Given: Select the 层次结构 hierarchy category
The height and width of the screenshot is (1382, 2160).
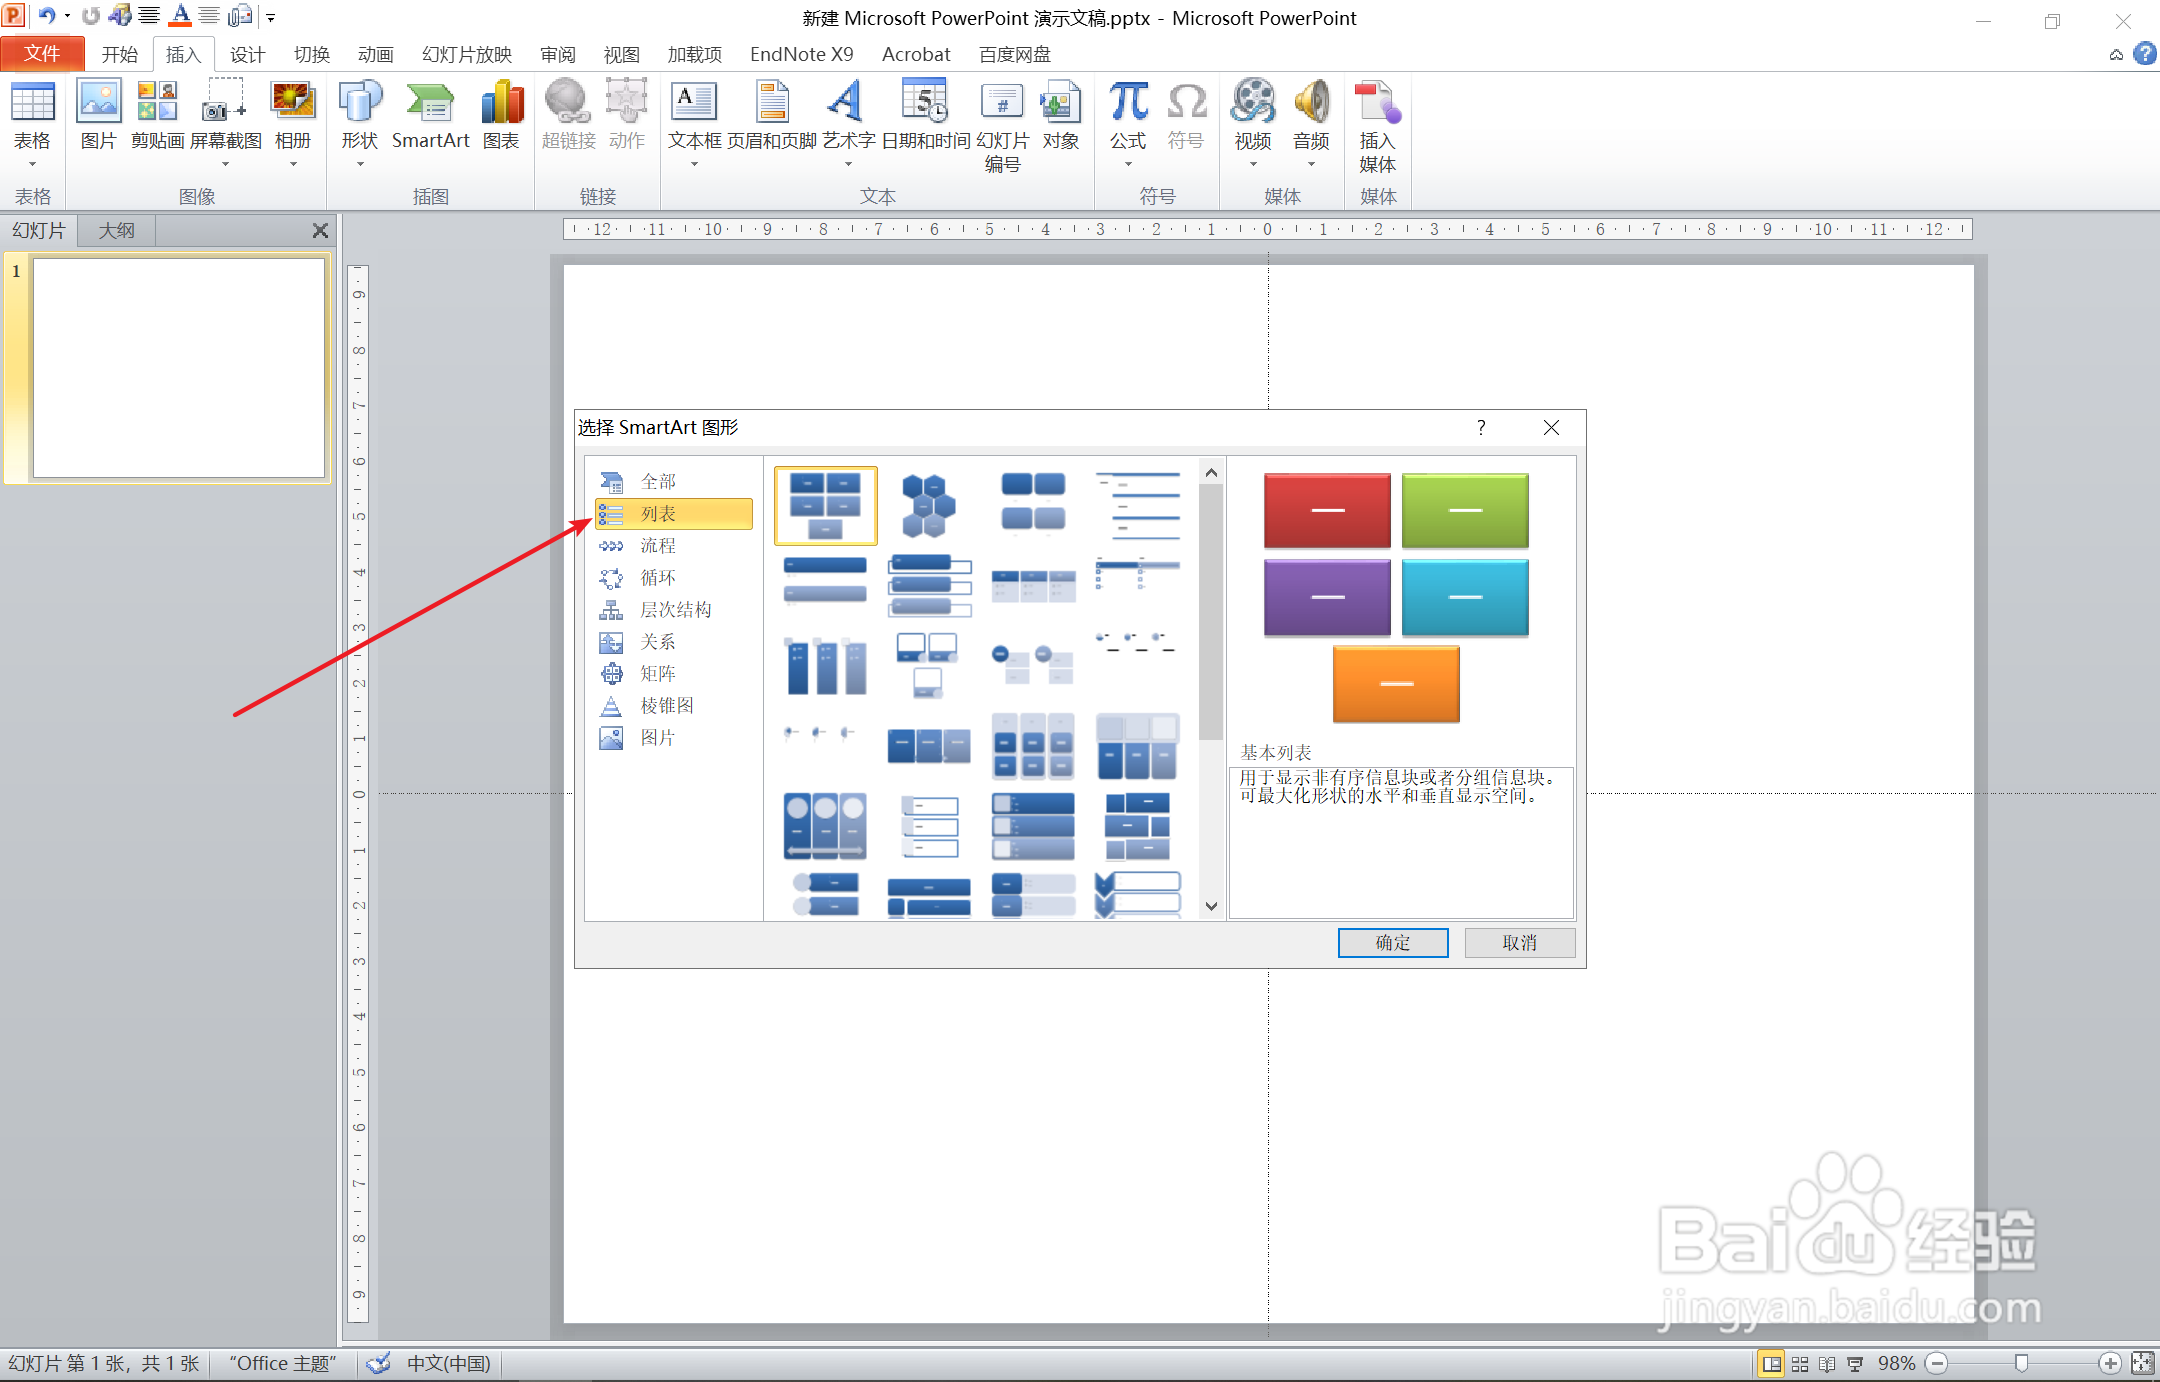Looking at the screenshot, I should point(674,610).
